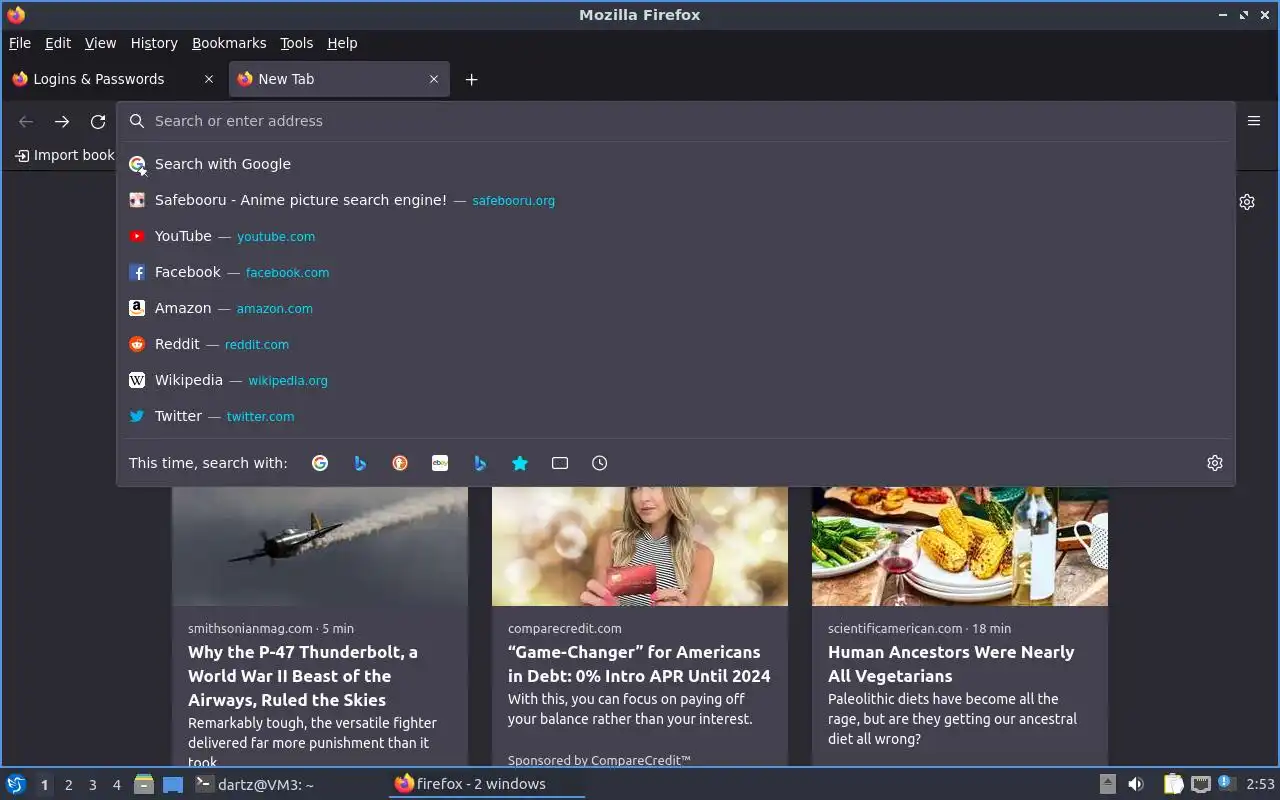This screenshot has height=800, width=1280.
Task: Search history using the clock icon
Action: (600, 463)
